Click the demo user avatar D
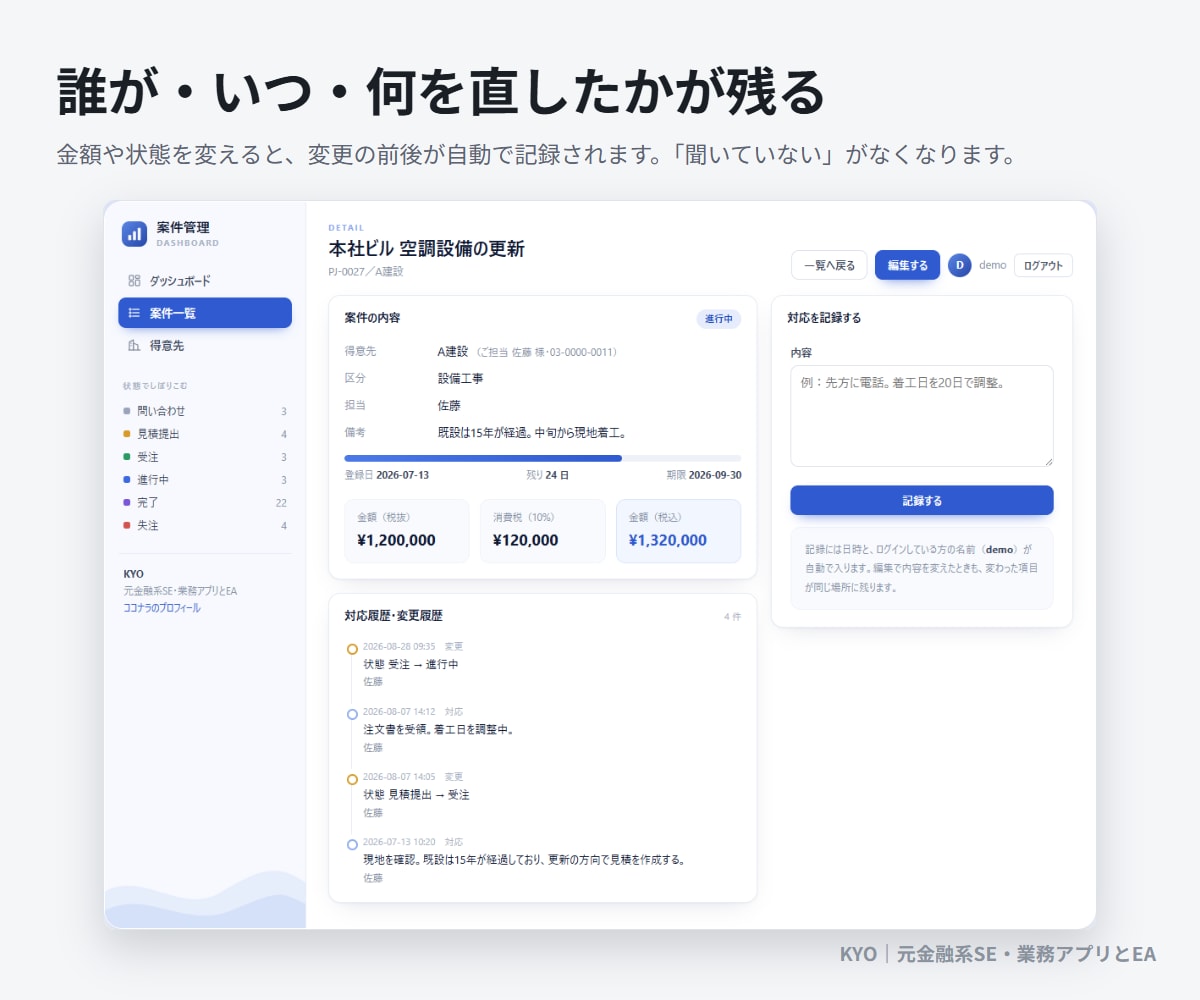Screen dimensions: 1200x1000 coord(960,265)
